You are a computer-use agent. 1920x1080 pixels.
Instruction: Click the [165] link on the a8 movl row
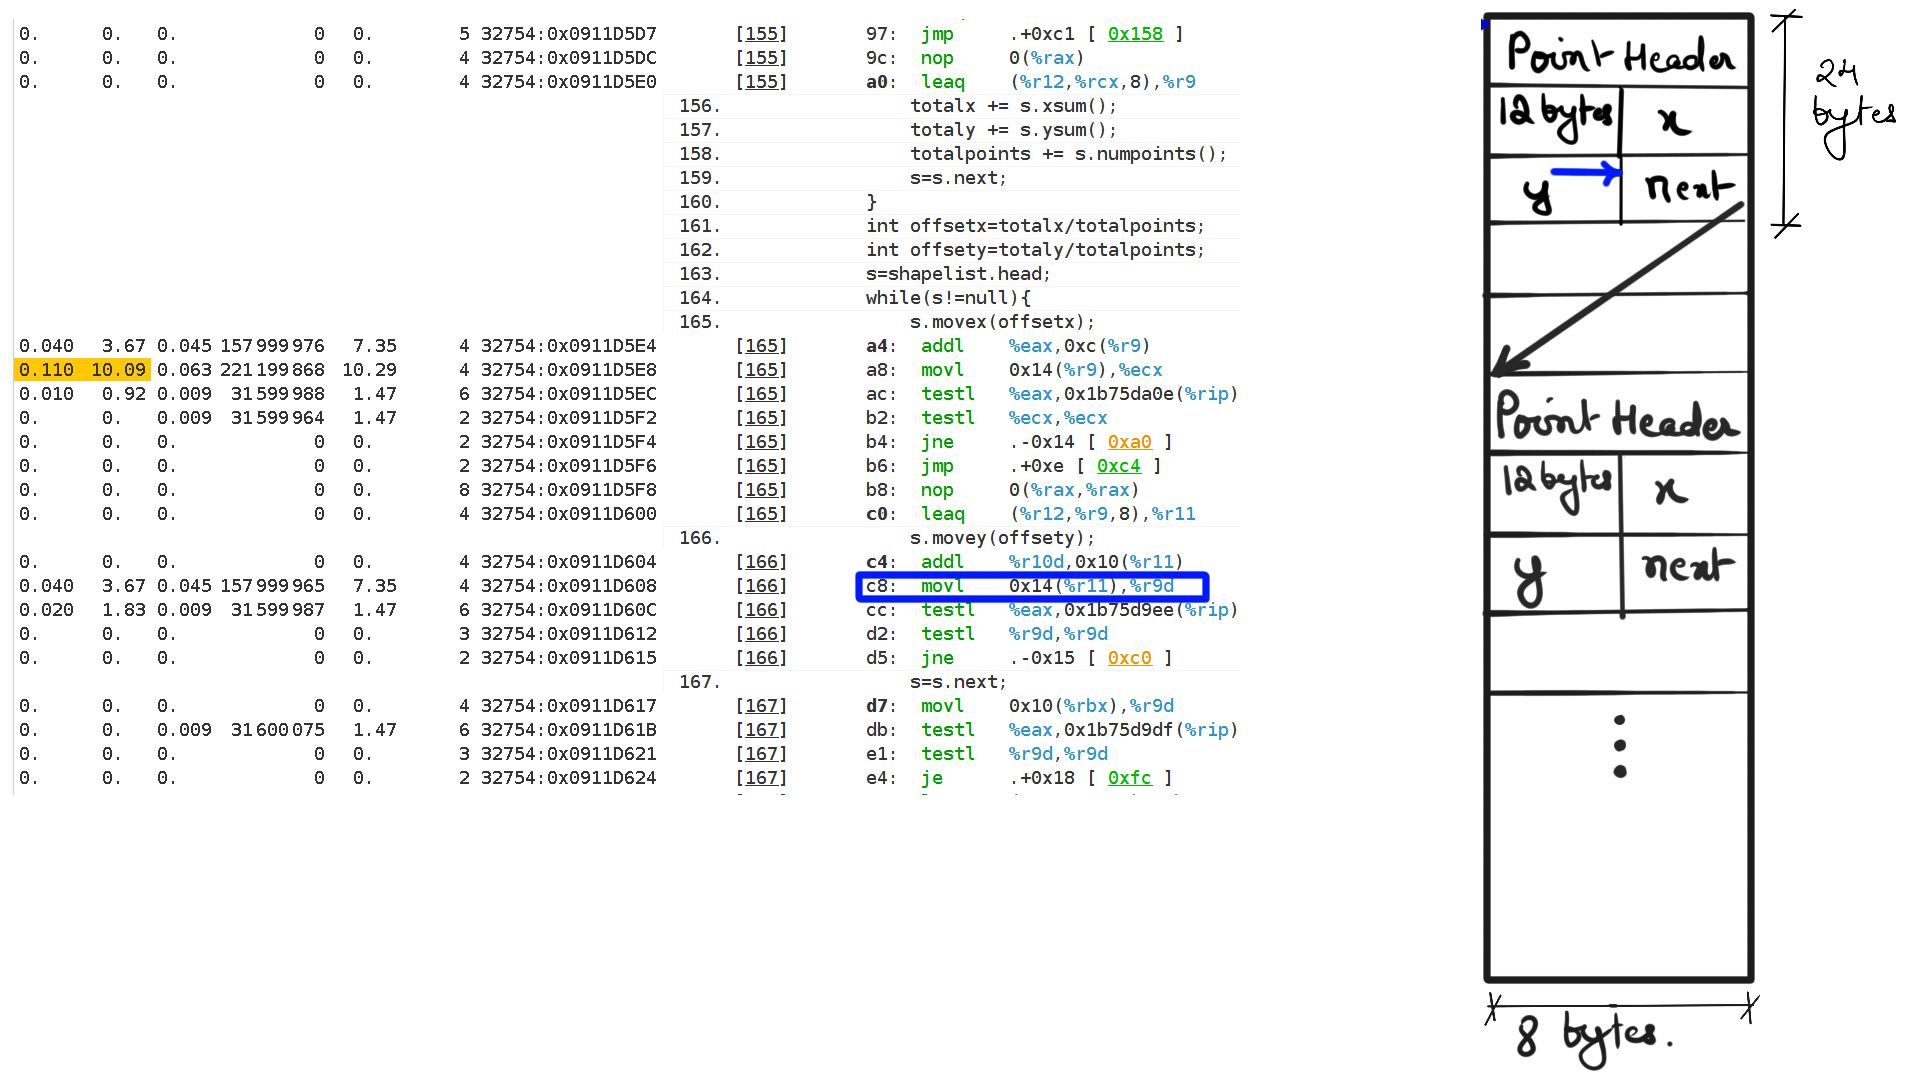pos(761,370)
